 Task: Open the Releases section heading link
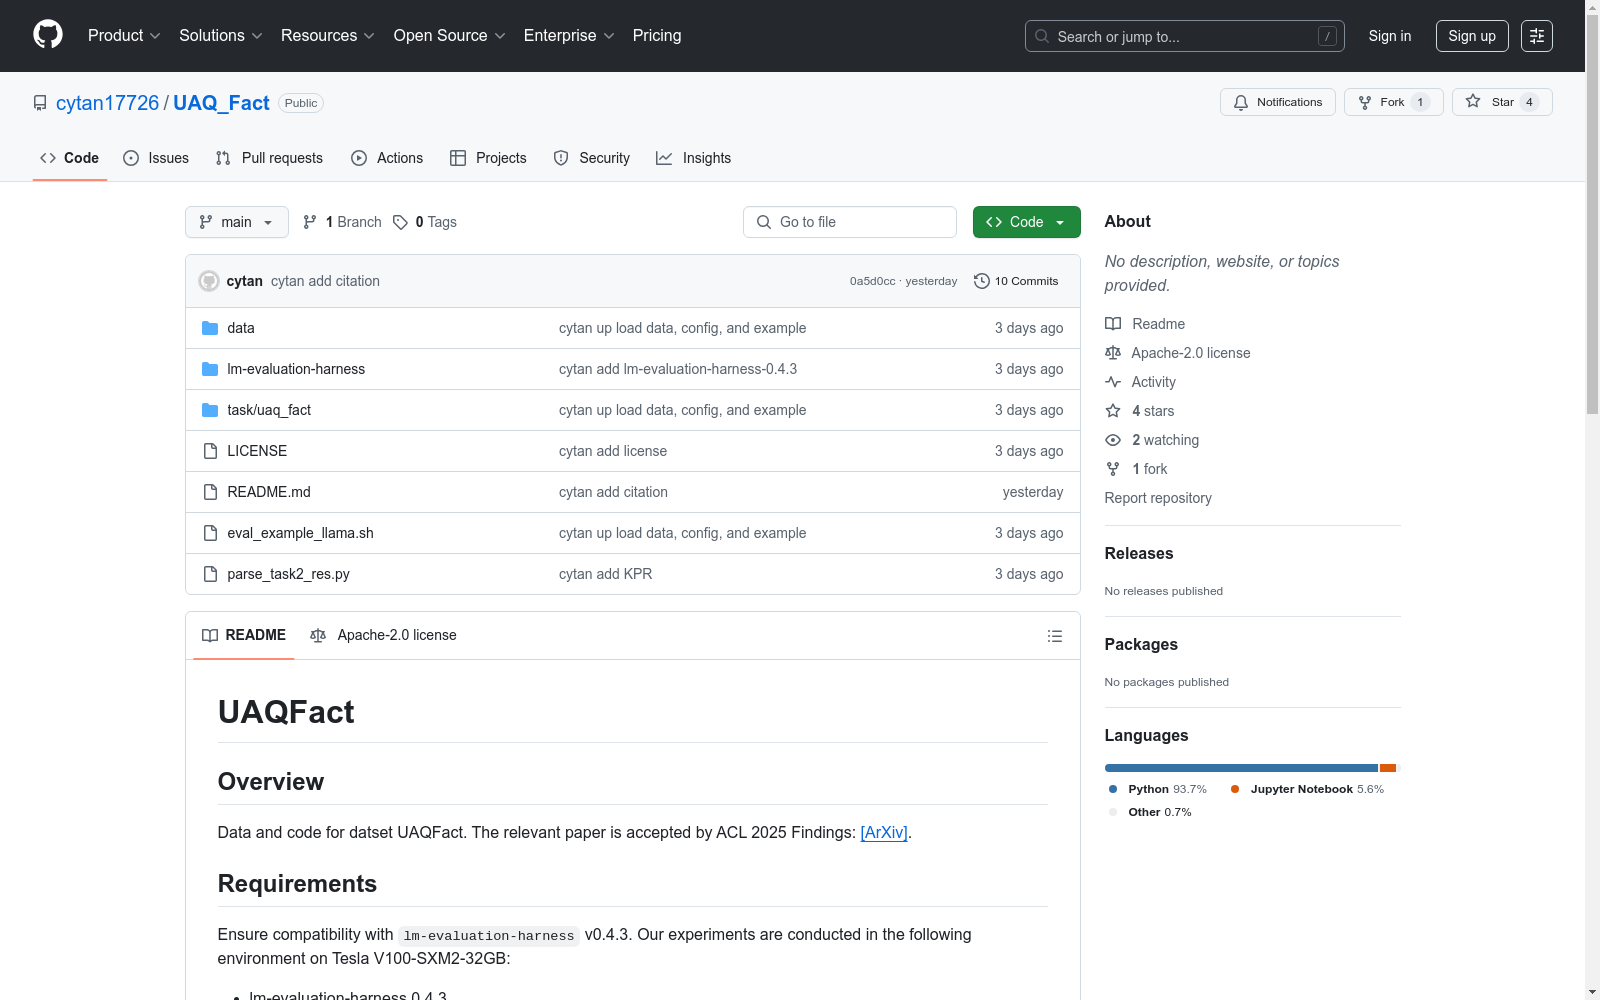[x=1139, y=553]
